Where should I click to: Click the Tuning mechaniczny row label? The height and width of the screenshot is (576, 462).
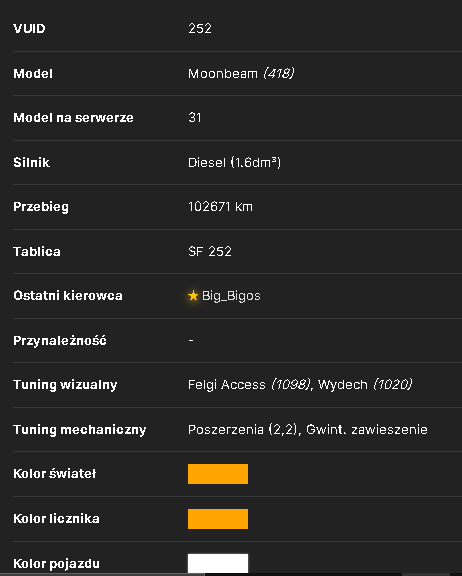[80, 429]
